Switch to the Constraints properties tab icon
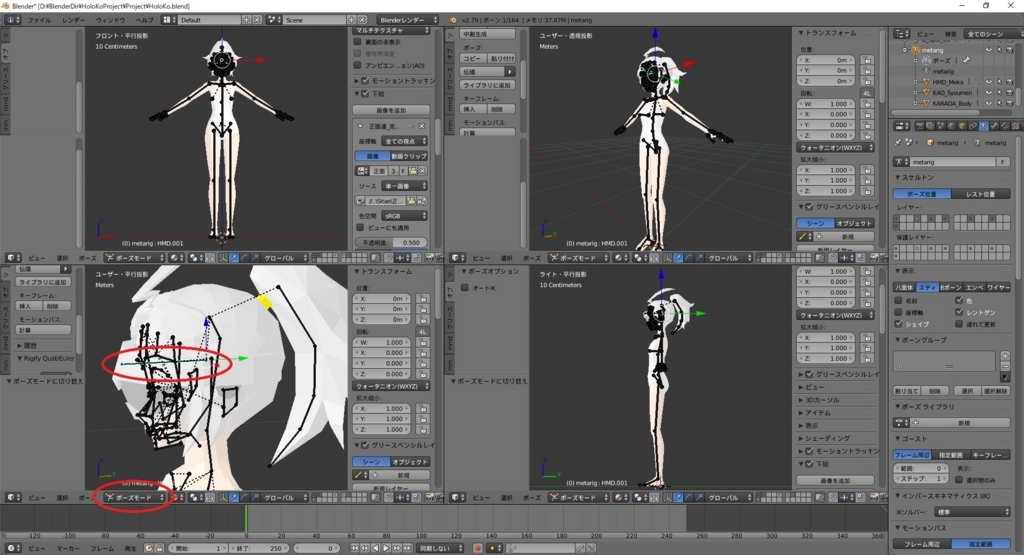 coord(972,126)
